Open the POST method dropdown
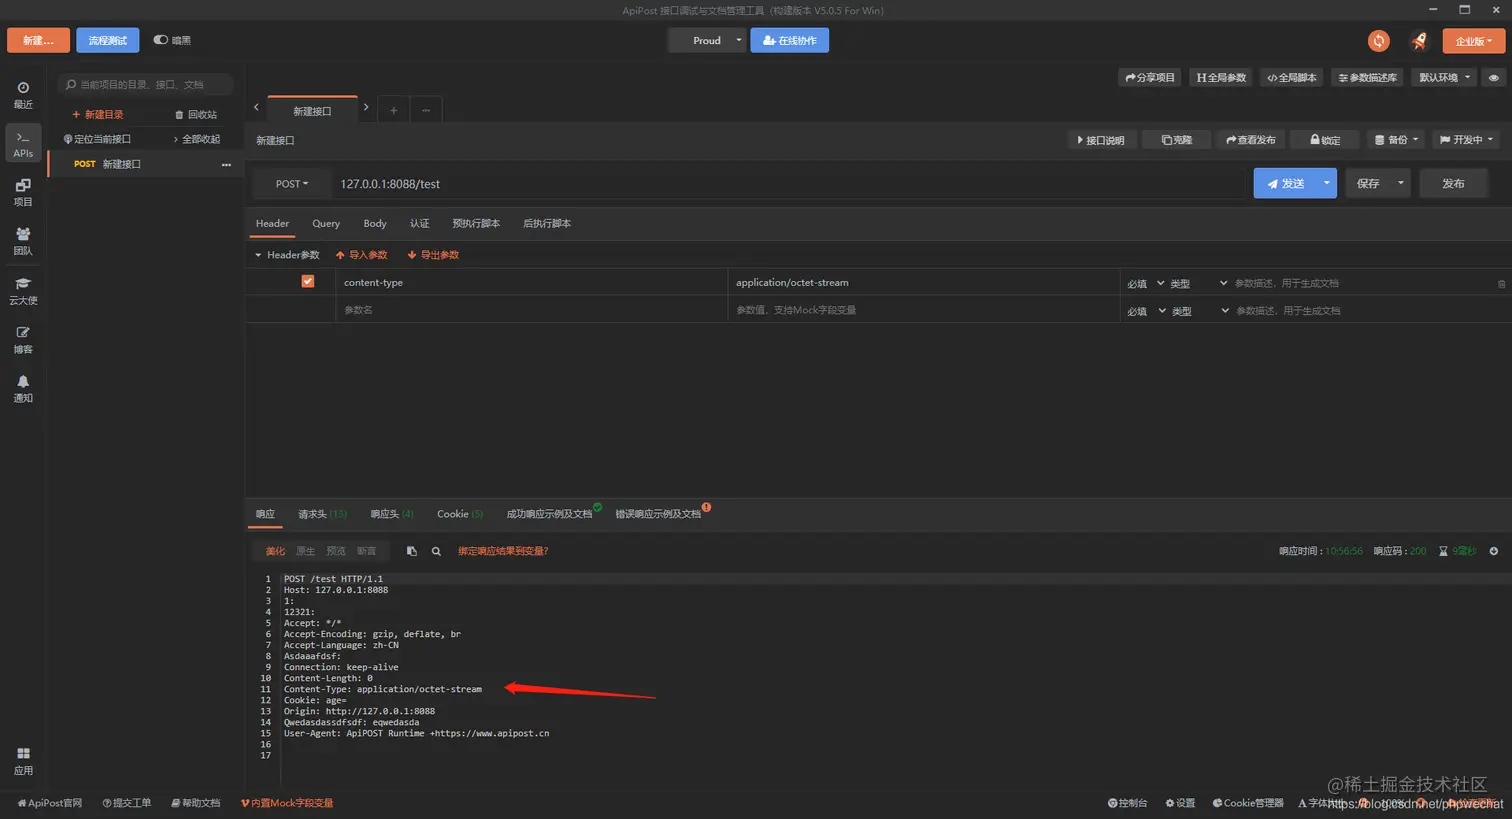The height and width of the screenshot is (819, 1512). click(x=292, y=184)
